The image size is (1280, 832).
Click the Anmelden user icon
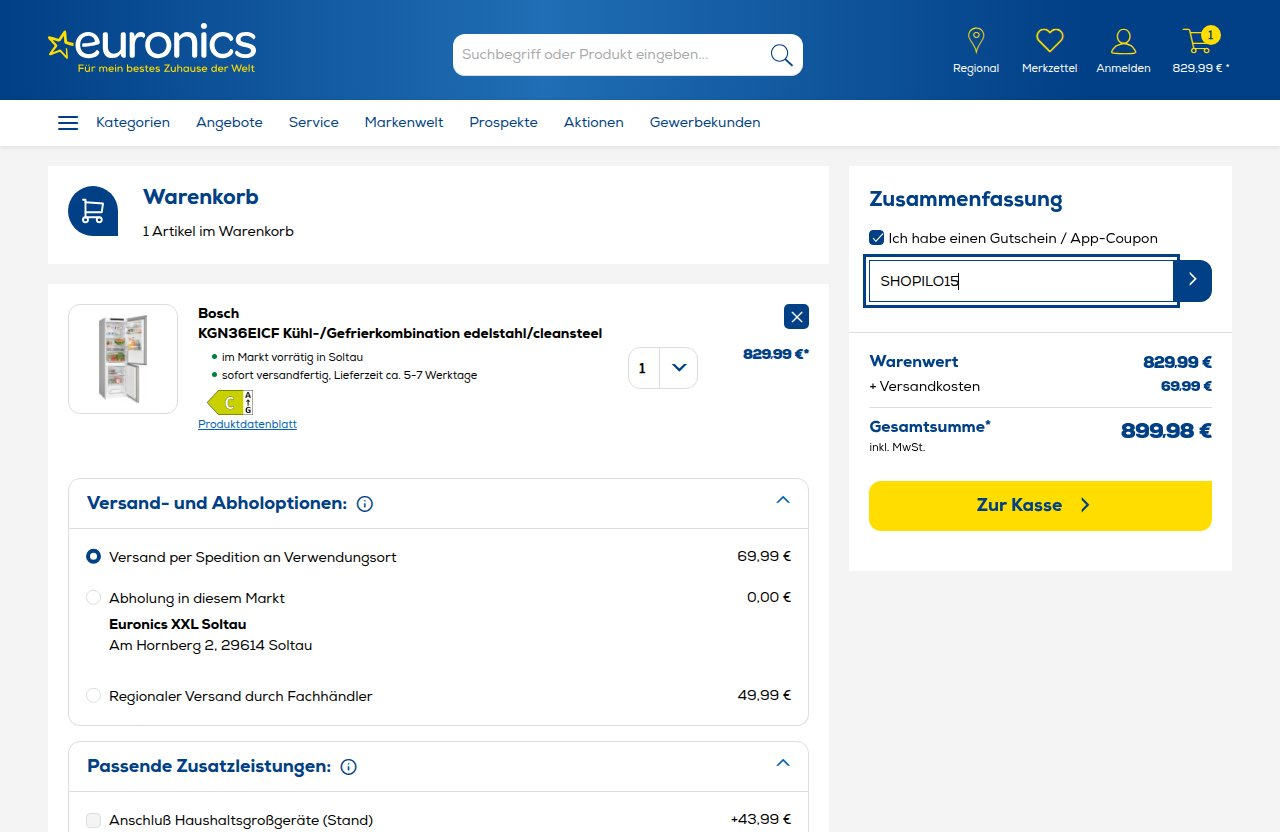pyautogui.click(x=1123, y=41)
